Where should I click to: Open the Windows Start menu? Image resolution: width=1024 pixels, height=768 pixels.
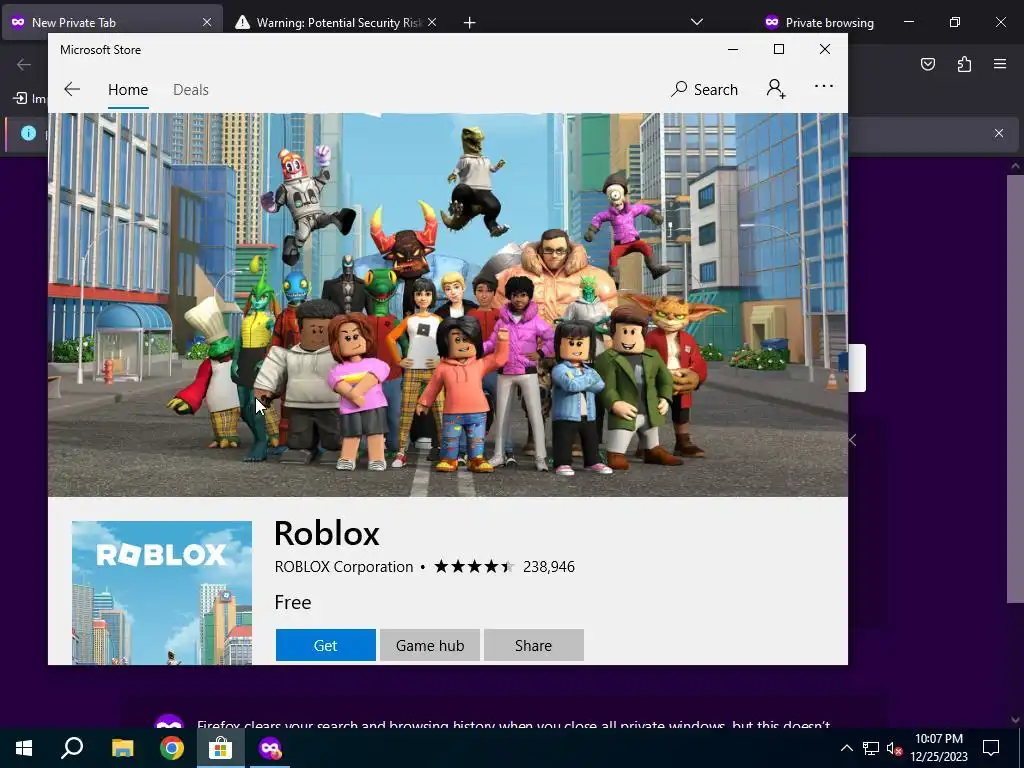24,748
